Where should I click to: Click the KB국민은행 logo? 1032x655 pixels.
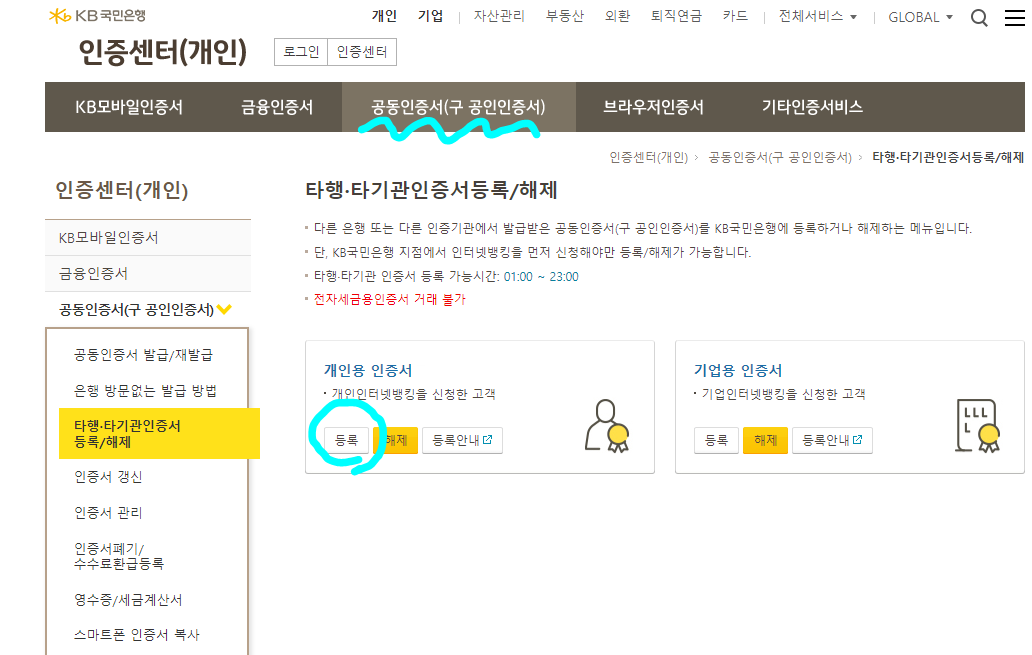(x=97, y=15)
